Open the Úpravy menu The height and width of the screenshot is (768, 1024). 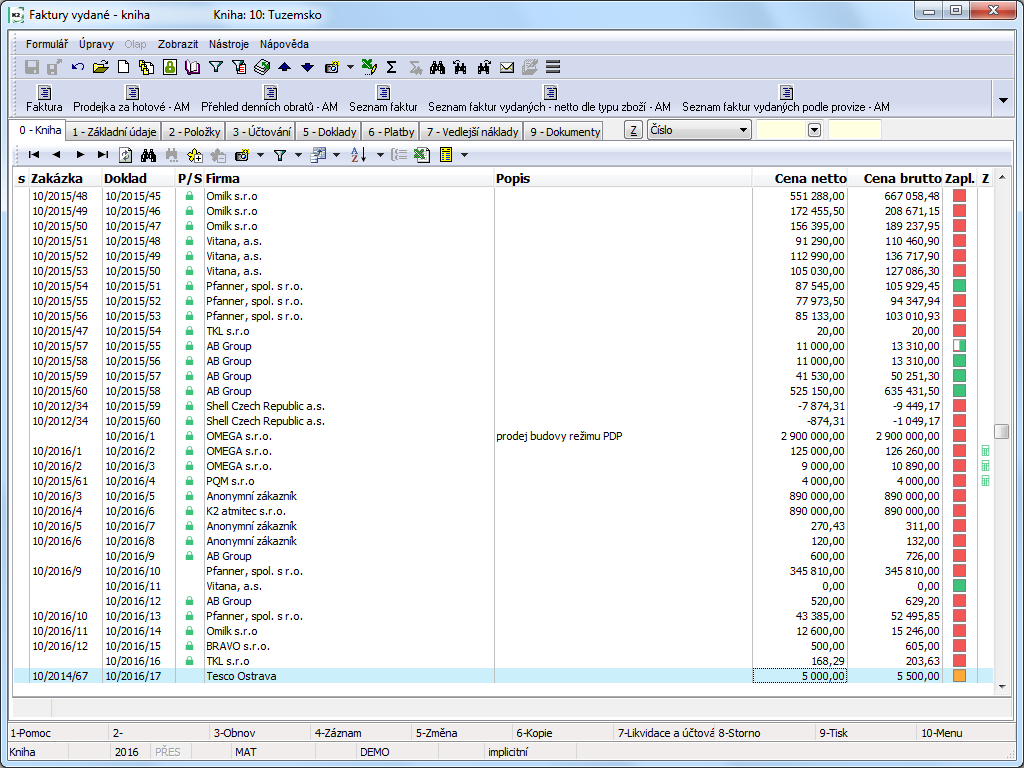[x=97, y=44]
